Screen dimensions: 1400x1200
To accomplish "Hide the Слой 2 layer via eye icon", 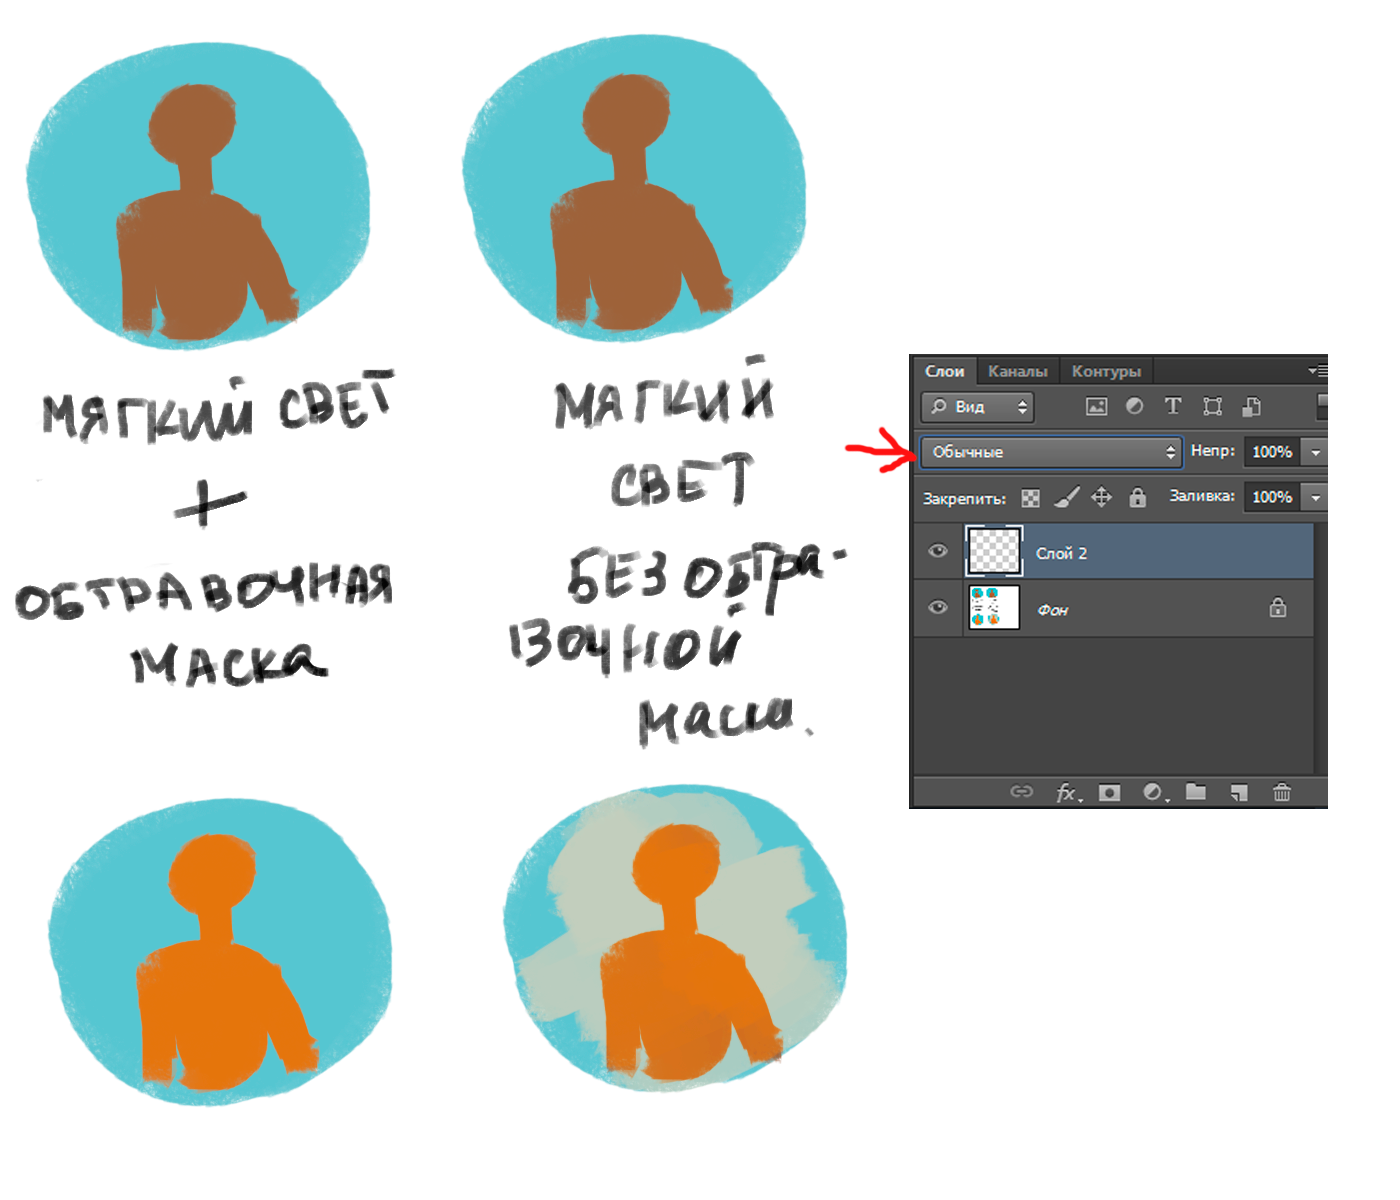I will coord(938,551).
